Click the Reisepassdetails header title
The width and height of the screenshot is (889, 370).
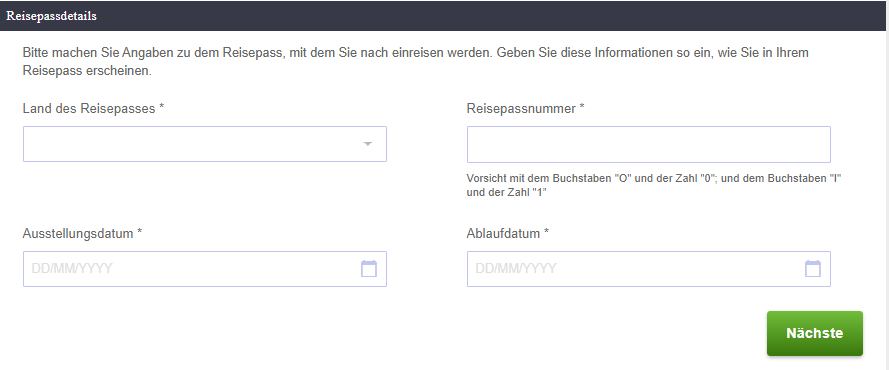coord(51,16)
